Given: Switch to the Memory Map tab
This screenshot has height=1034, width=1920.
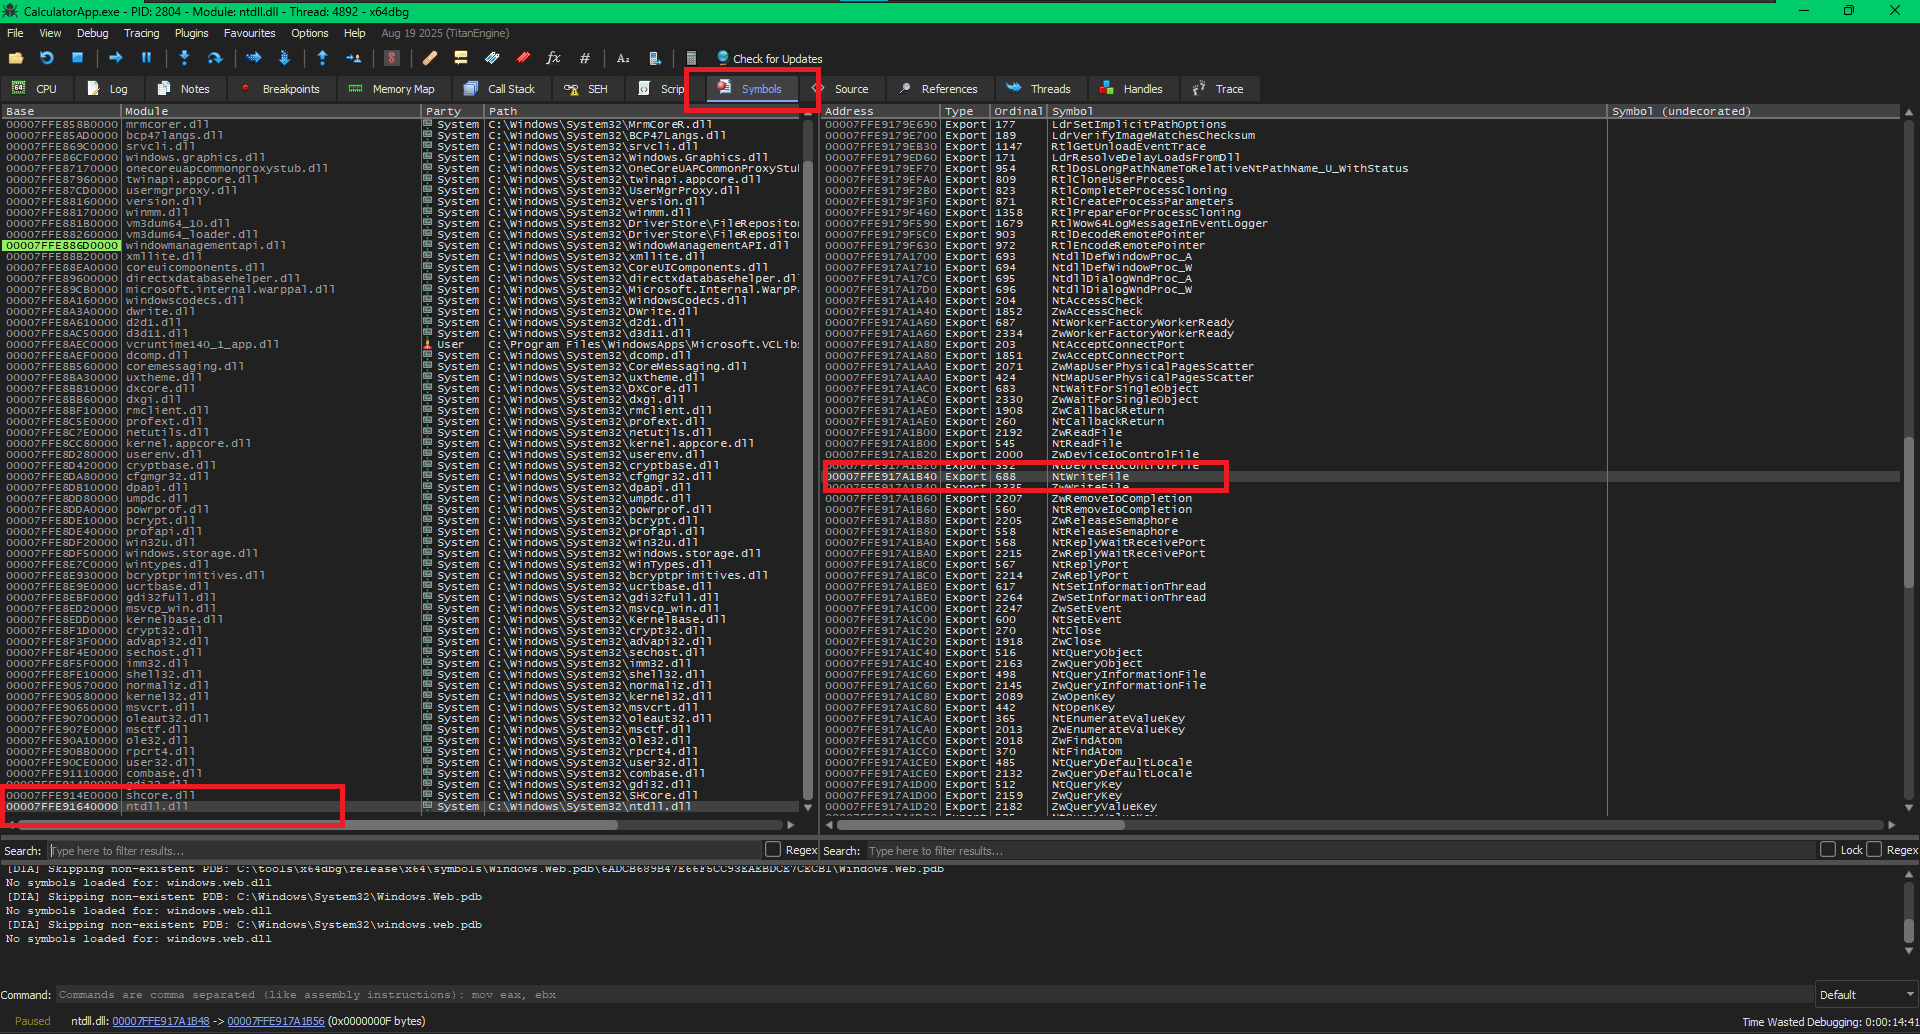Looking at the screenshot, I should click(x=392, y=89).
